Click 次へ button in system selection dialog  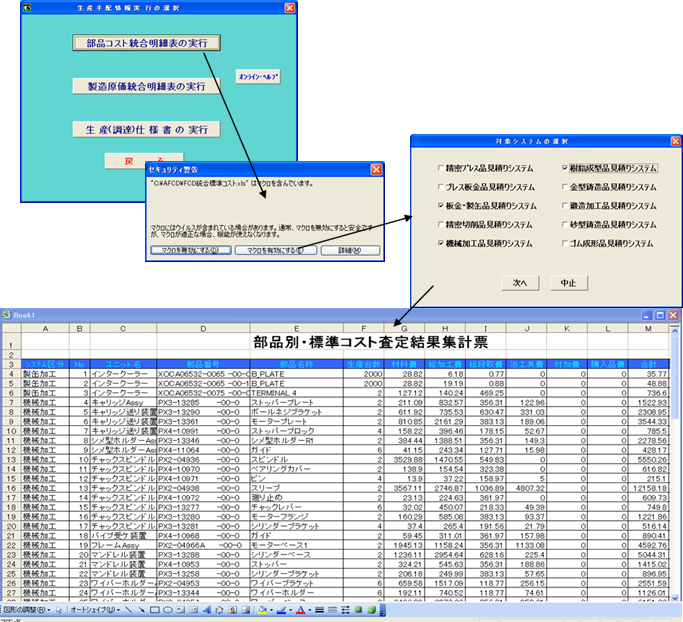point(520,283)
